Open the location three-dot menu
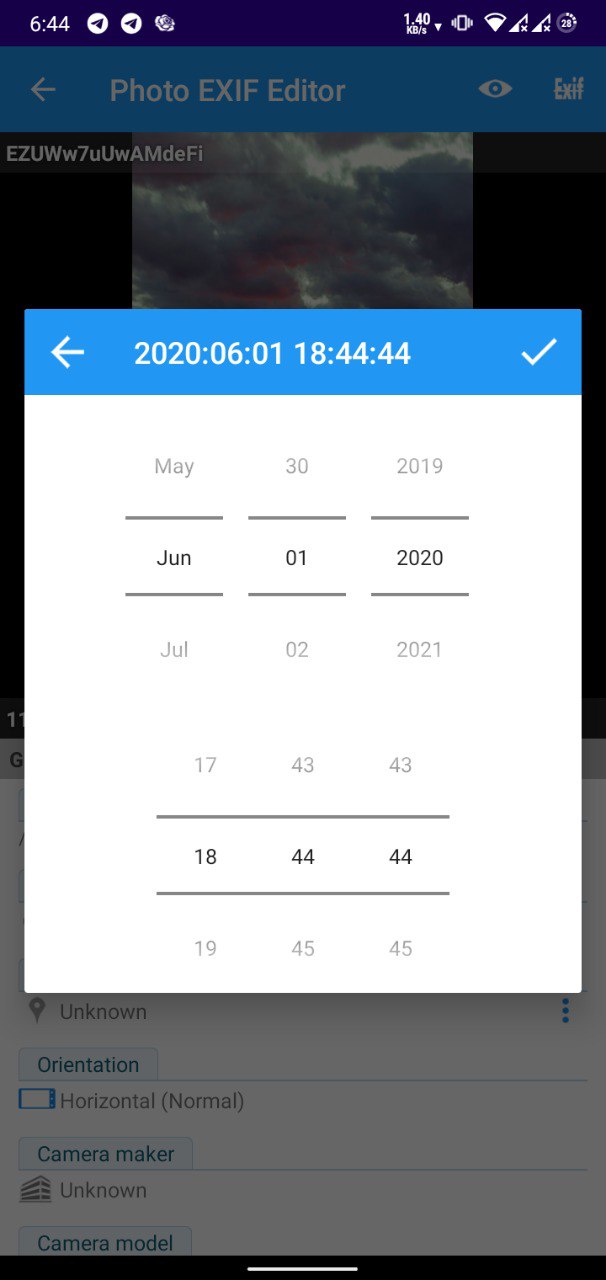The width and height of the screenshot is (606, 1280). click(x=565, y=1011)
